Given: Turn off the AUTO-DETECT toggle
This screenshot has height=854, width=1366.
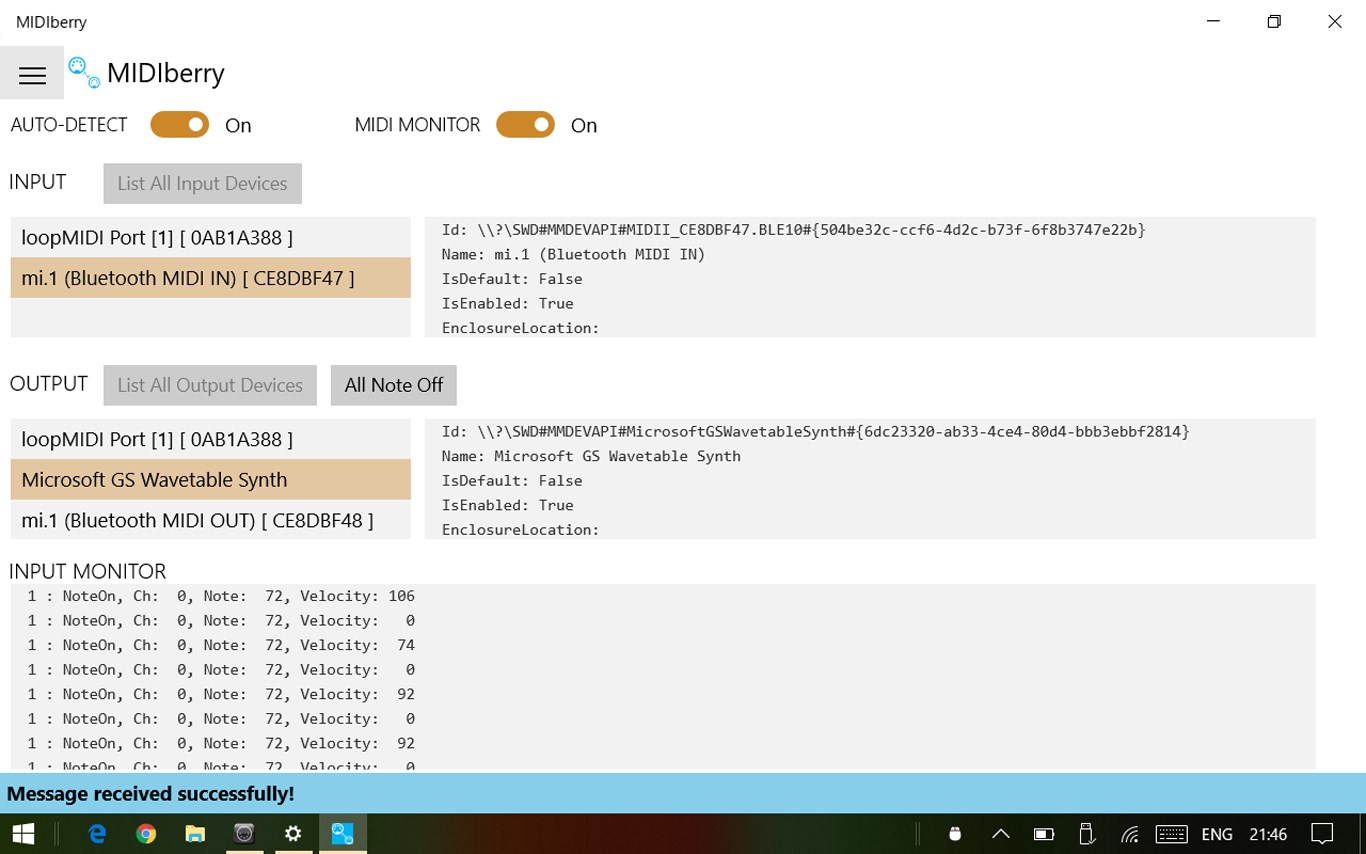Looking at the screenshot, I should (179, 124).
